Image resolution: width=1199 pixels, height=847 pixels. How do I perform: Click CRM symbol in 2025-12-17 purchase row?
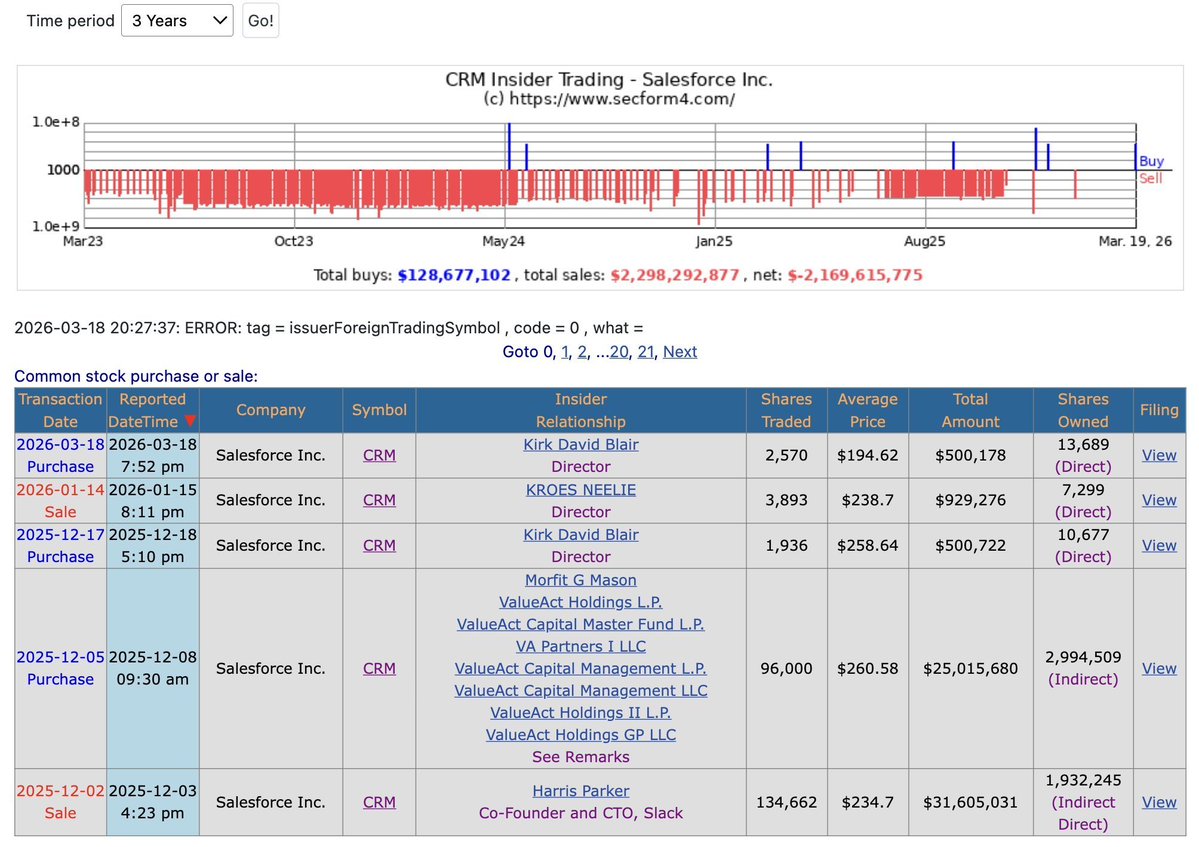tap(379, 545)
